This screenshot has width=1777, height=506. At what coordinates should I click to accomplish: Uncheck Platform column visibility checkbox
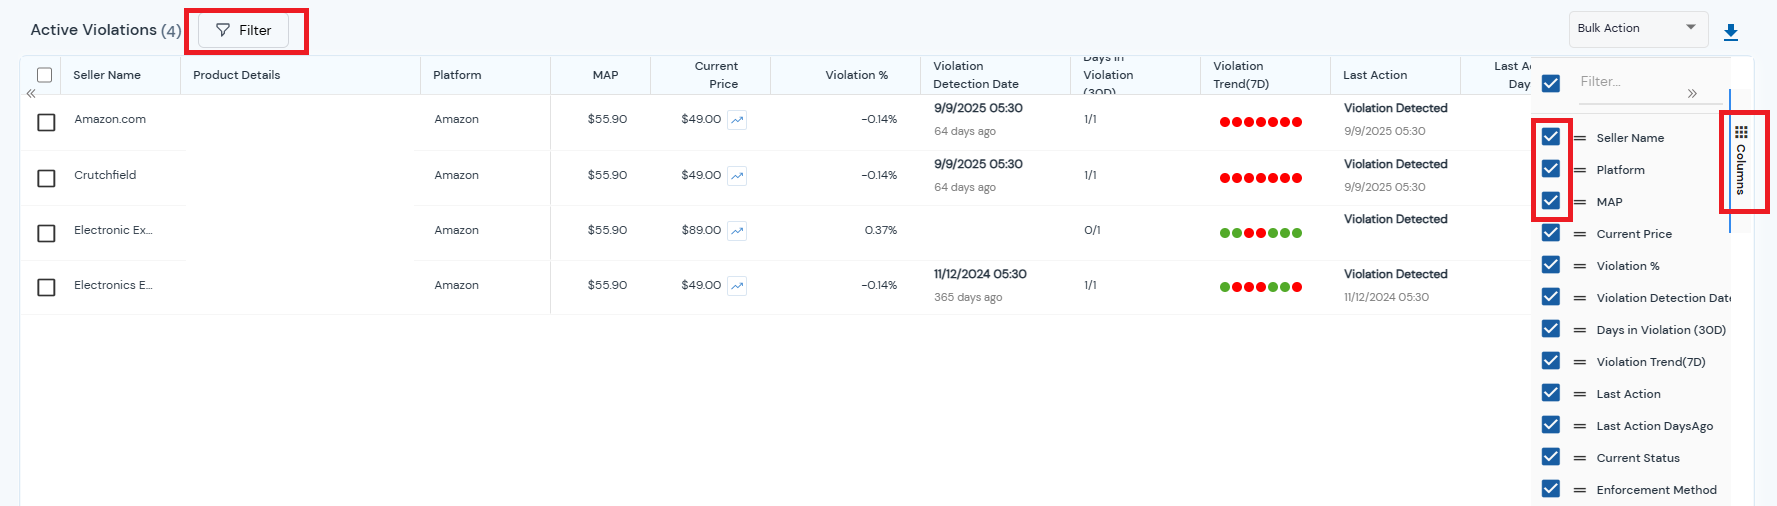pyautogui.click(x=1551, y=169)
